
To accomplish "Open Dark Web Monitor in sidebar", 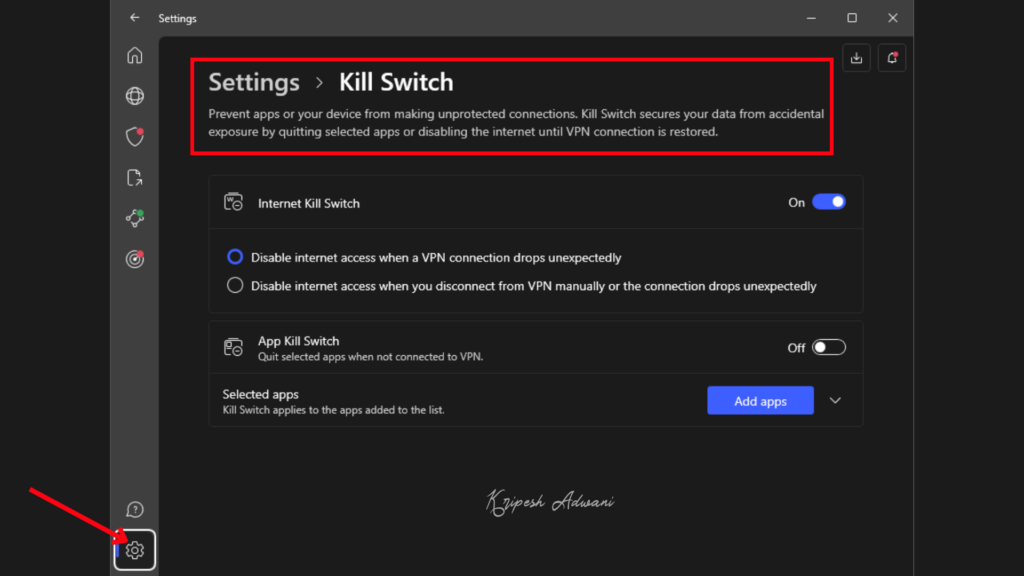I will (134, 259).
